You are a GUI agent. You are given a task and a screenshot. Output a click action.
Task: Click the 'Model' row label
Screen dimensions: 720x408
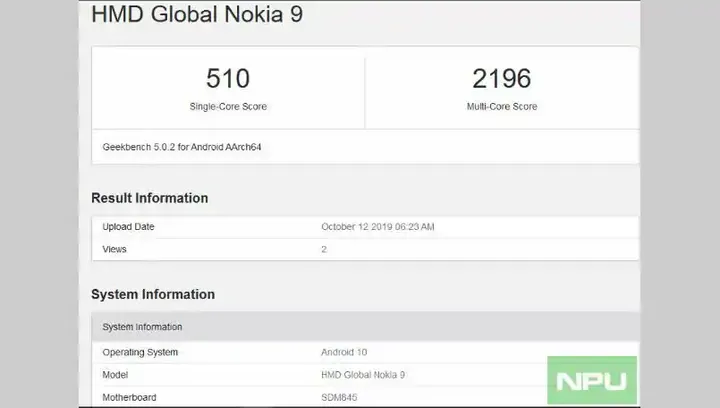click(x=115, y=375)
